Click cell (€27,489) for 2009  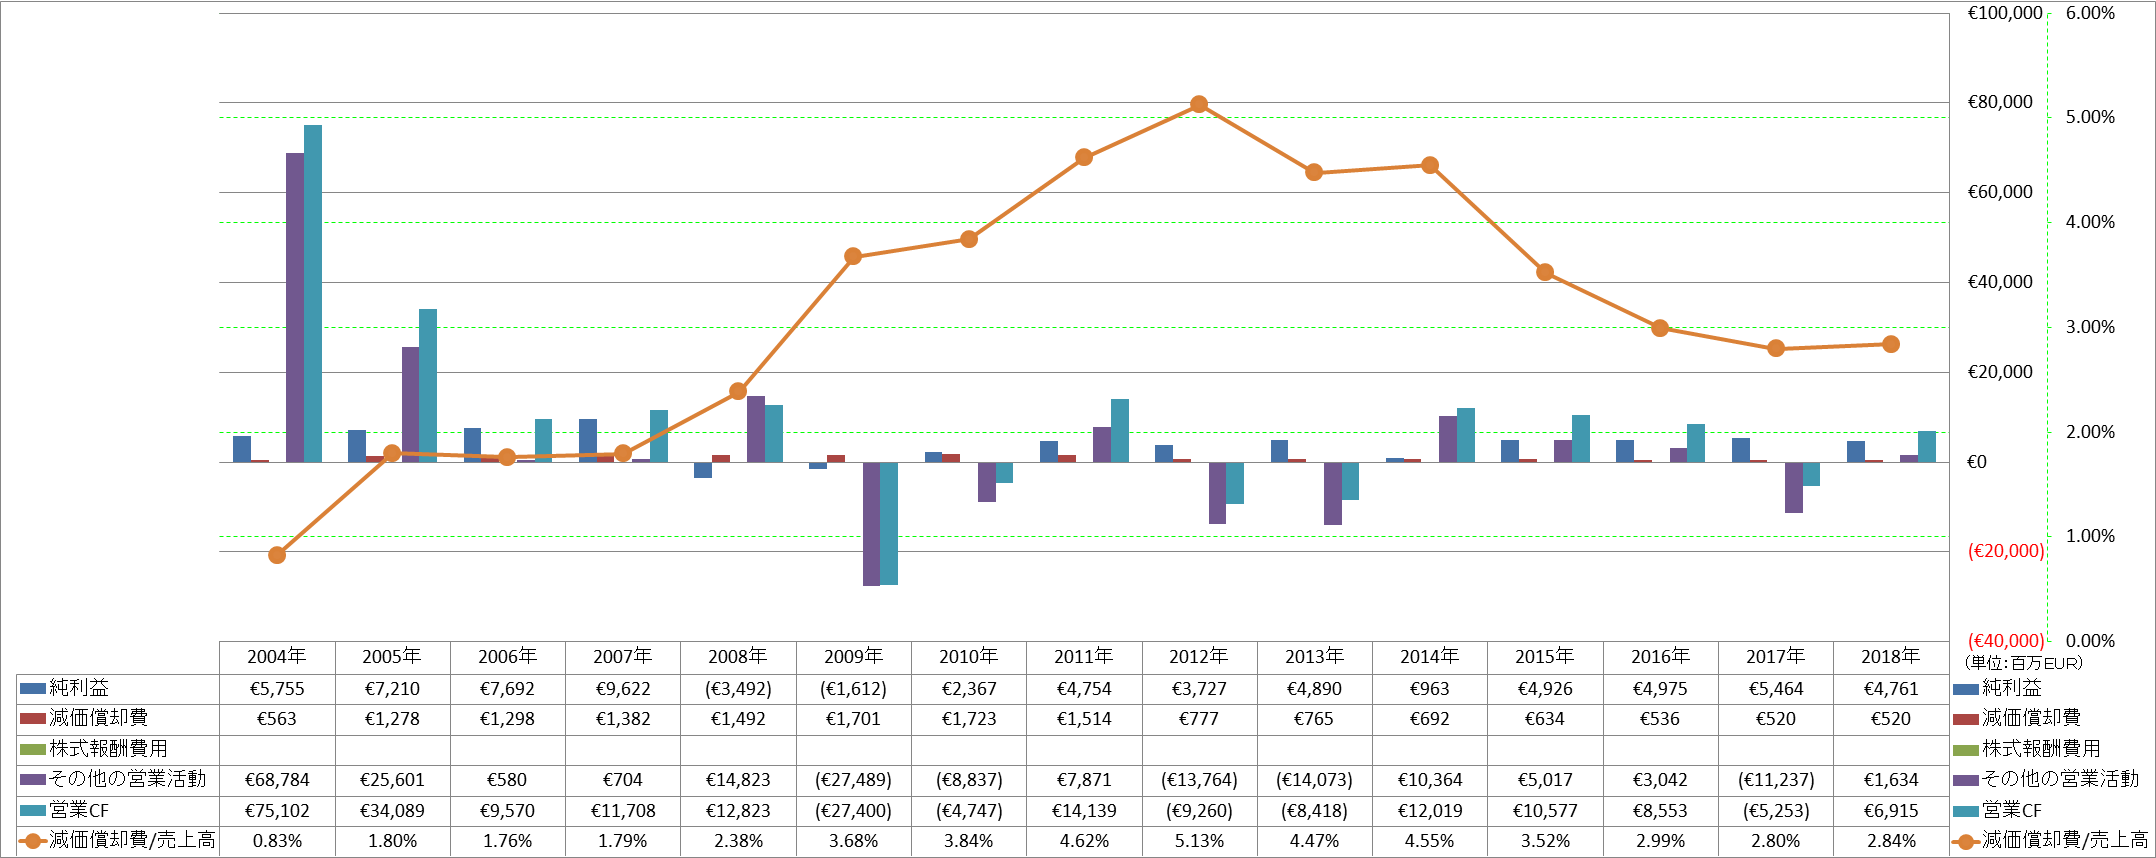[x=853, y=780]
